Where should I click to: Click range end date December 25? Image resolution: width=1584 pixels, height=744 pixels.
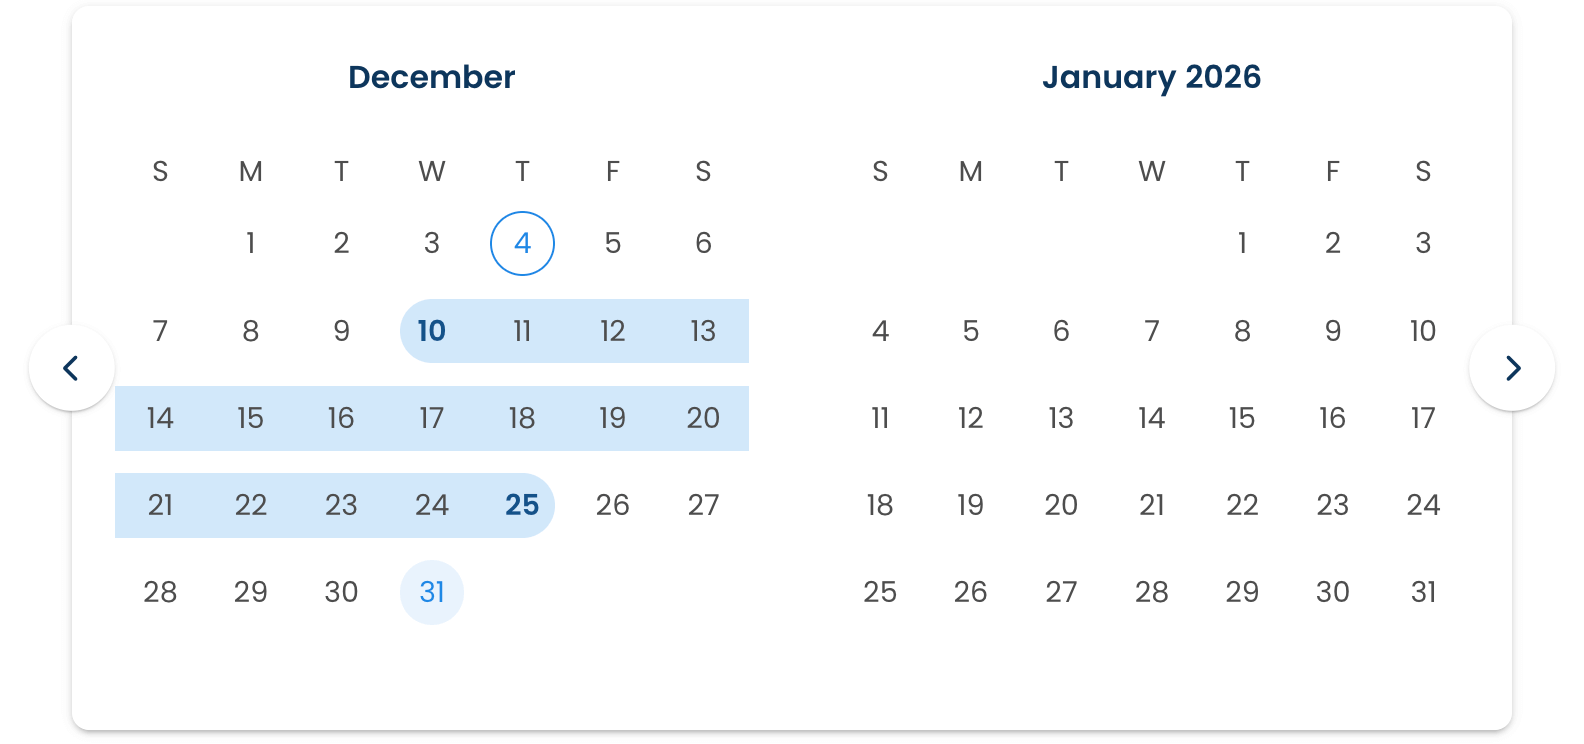coord(522,505)
